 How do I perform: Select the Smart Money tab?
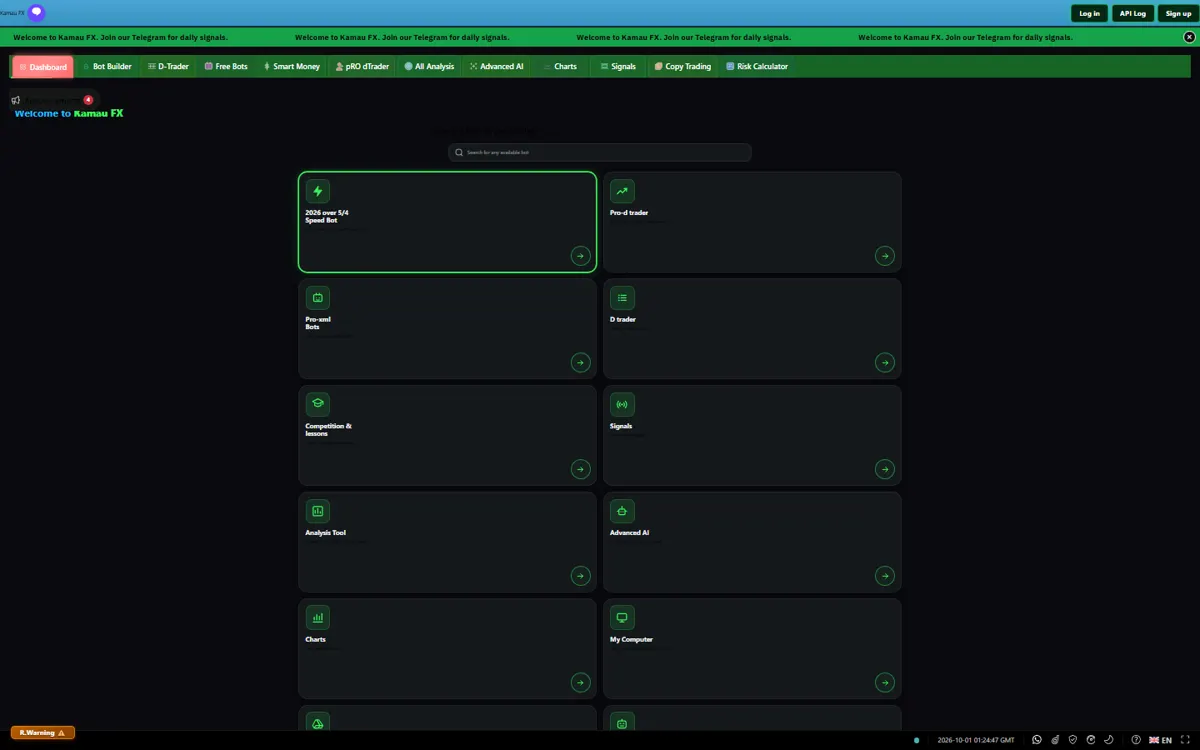click(x=291, y=67)
